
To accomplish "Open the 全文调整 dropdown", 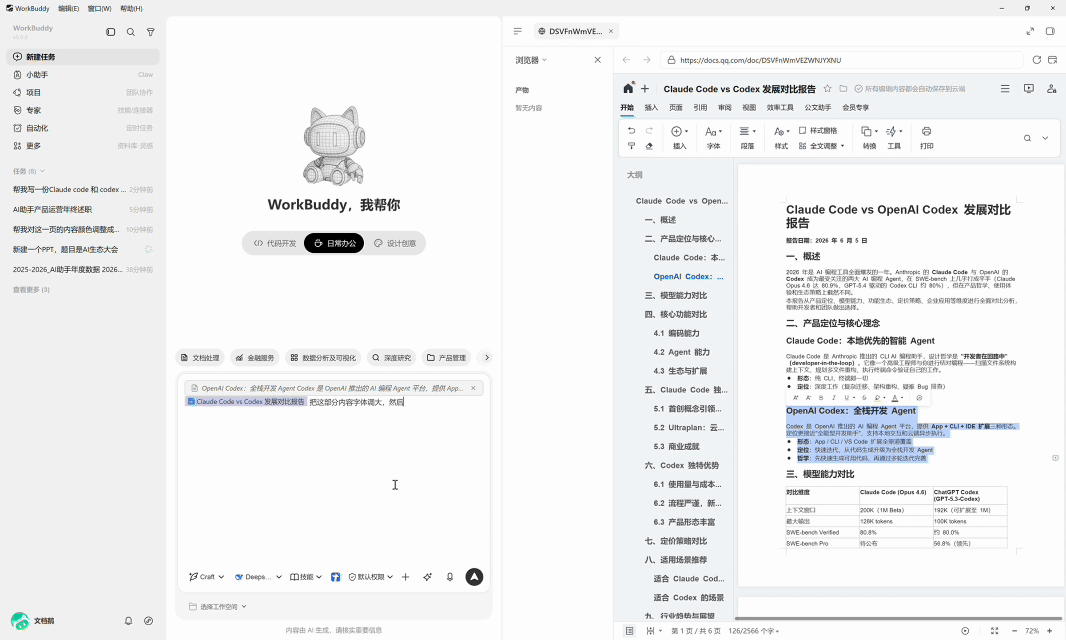I will 822,146.
